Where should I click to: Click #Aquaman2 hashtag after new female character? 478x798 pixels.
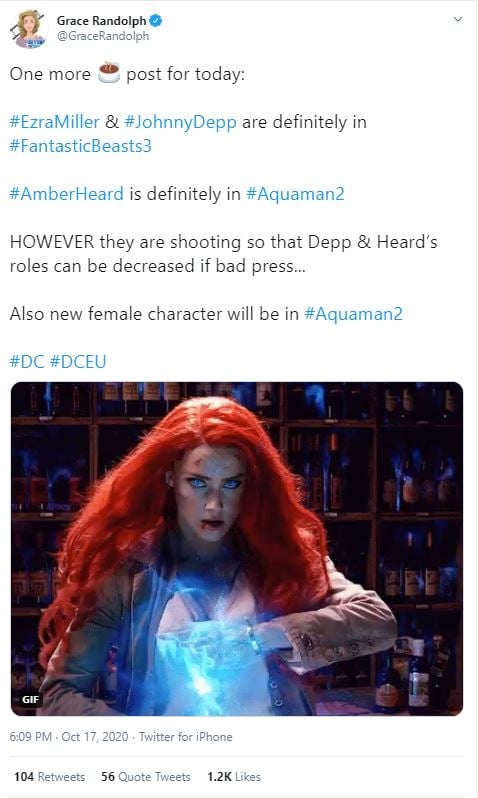point(353,314)
